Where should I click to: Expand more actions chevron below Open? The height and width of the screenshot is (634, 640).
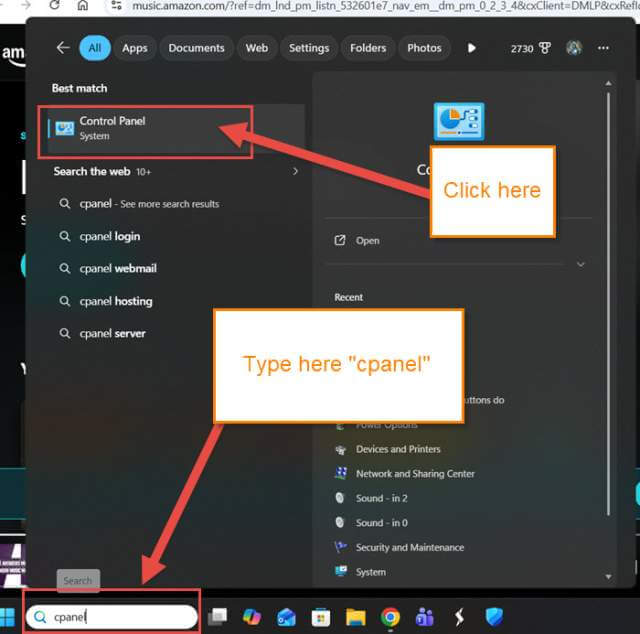[580, 265]
